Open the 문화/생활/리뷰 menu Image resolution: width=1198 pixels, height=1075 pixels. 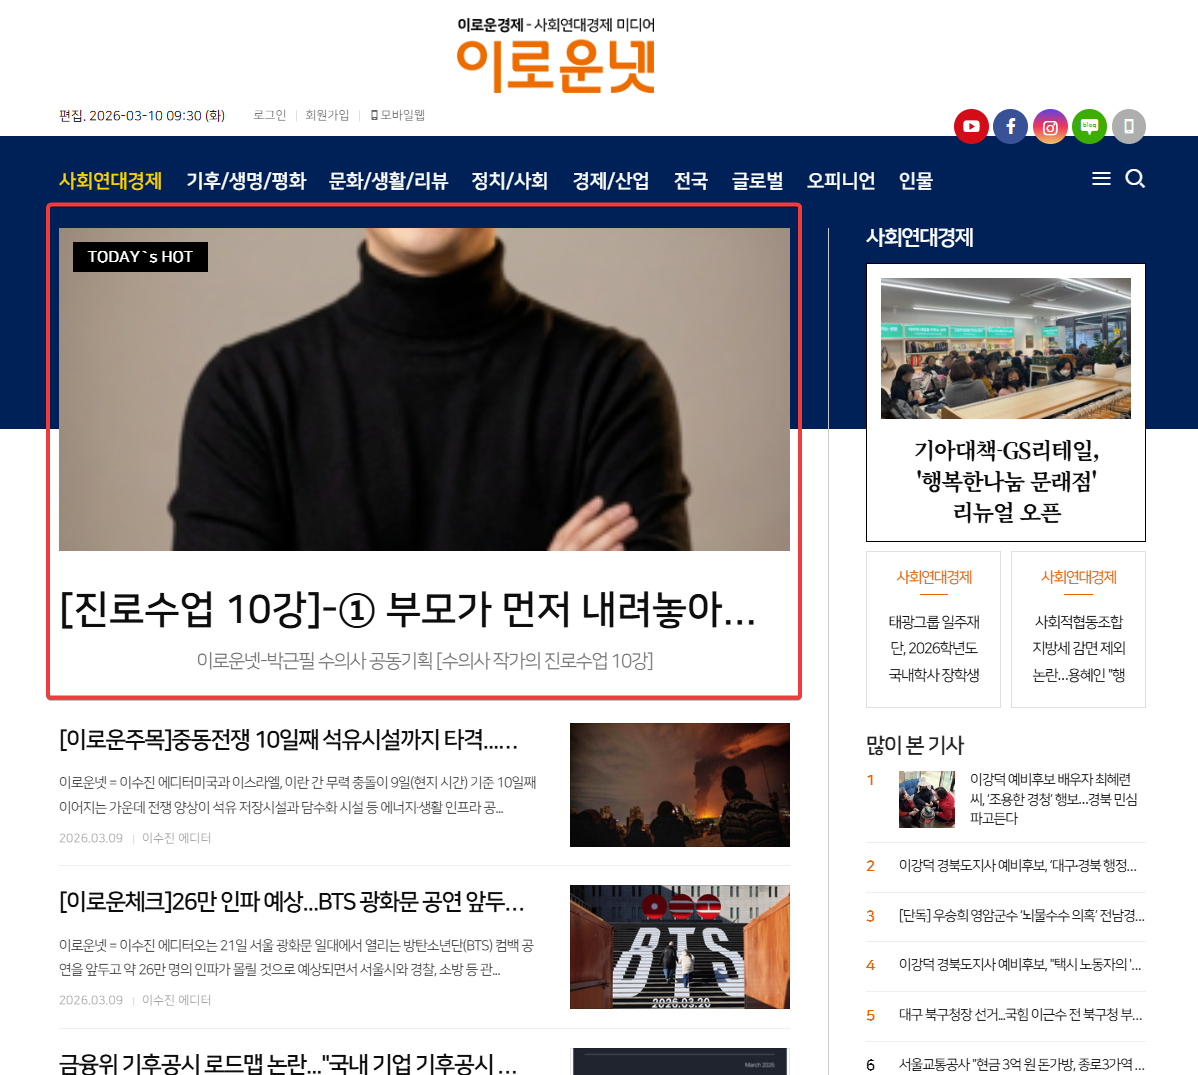pos(388,181)
